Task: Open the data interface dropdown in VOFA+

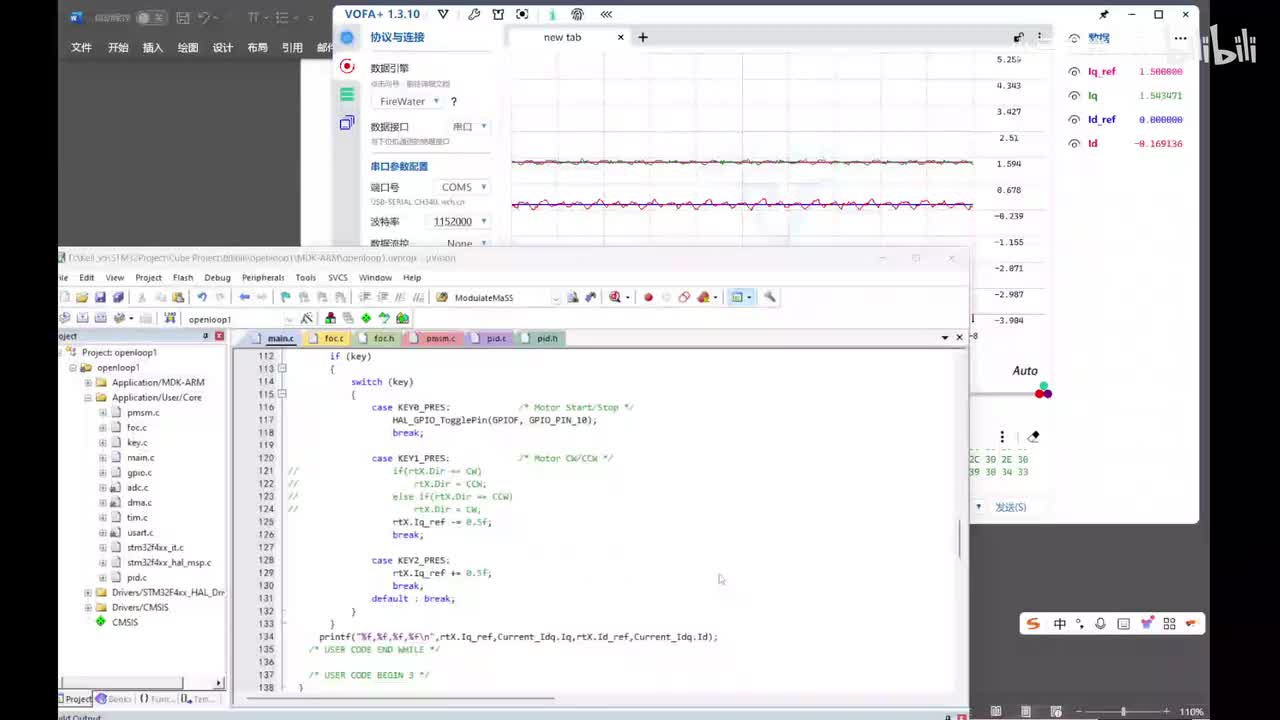Action: 469,127
